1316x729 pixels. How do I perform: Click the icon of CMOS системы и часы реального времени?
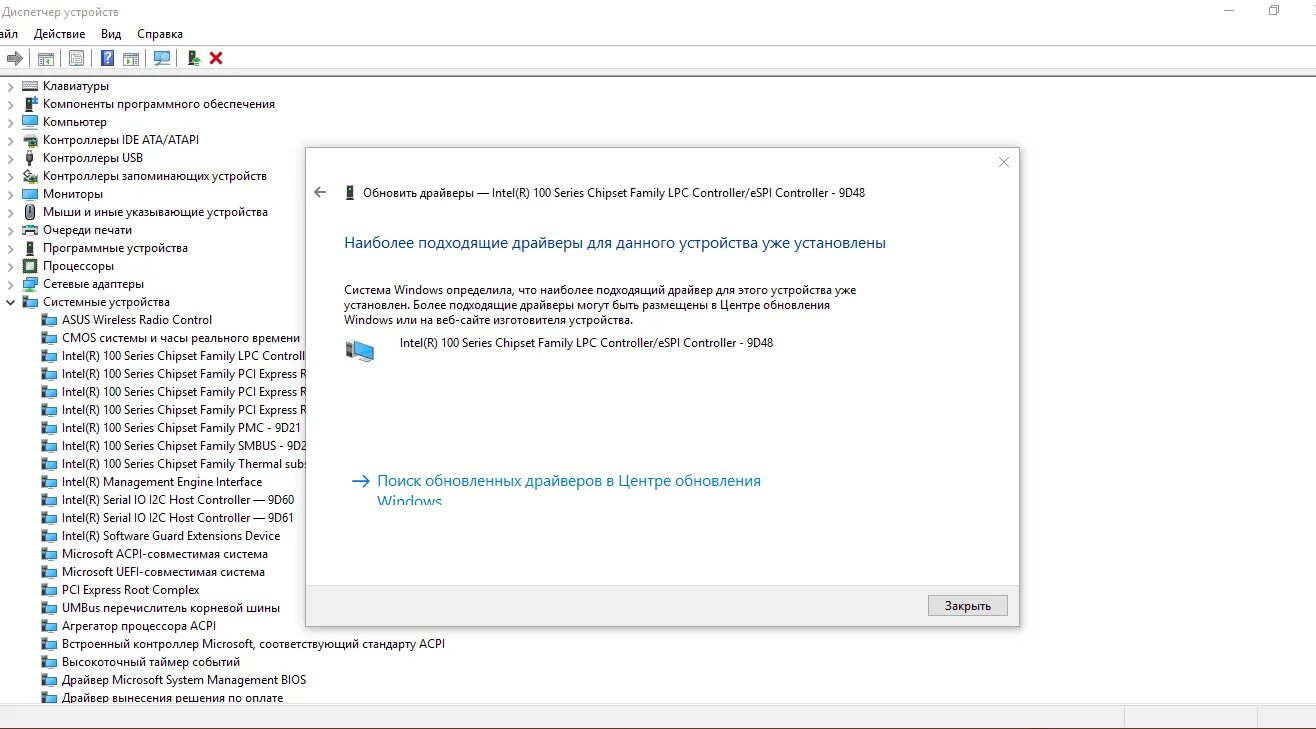coord(49,338)
